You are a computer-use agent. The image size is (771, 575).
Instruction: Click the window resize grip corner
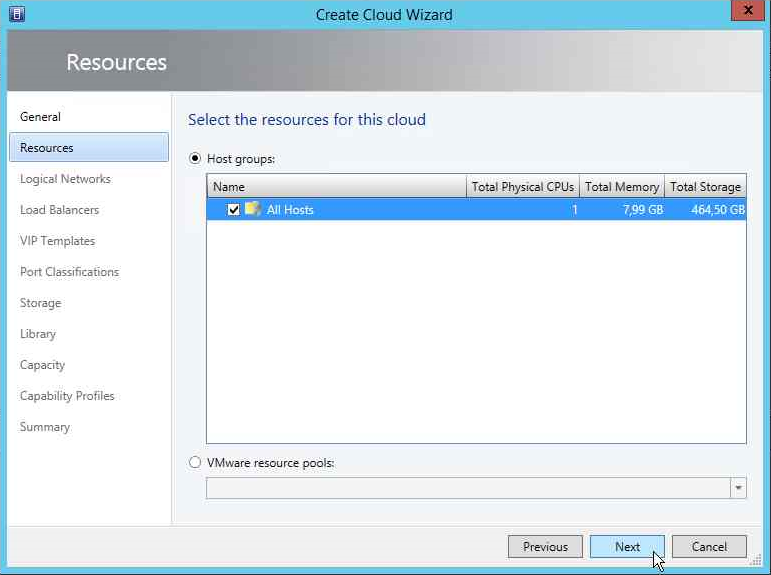click(x=757, y=561)
